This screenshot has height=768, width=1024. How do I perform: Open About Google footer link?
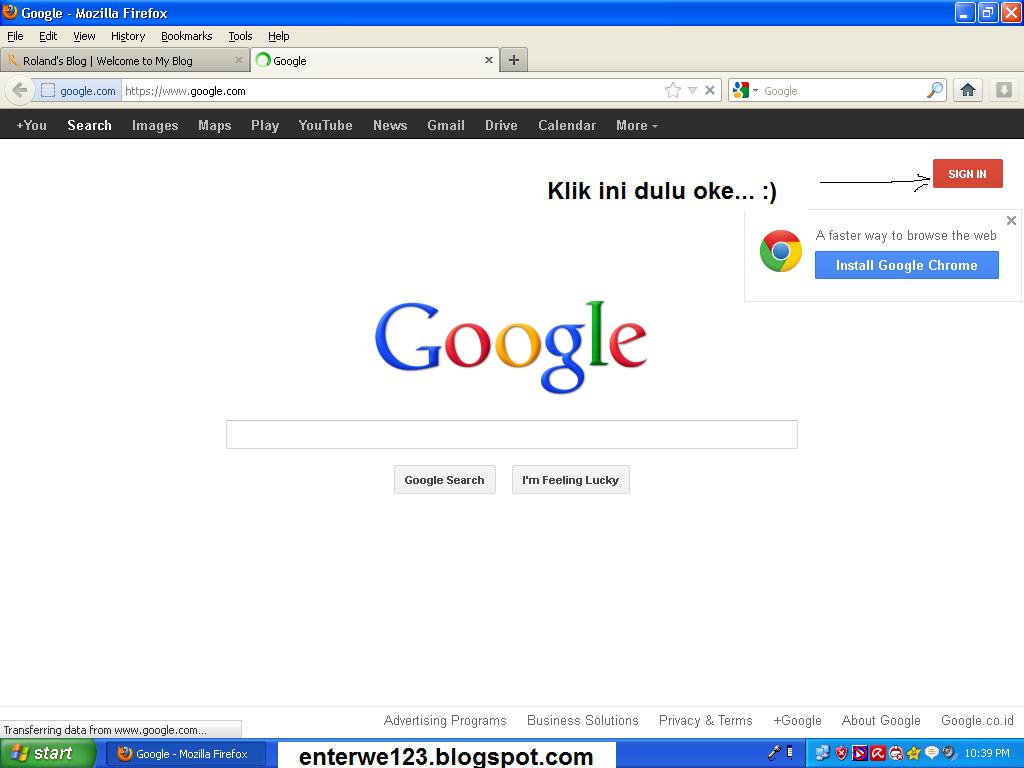click(x=881, y=720)
